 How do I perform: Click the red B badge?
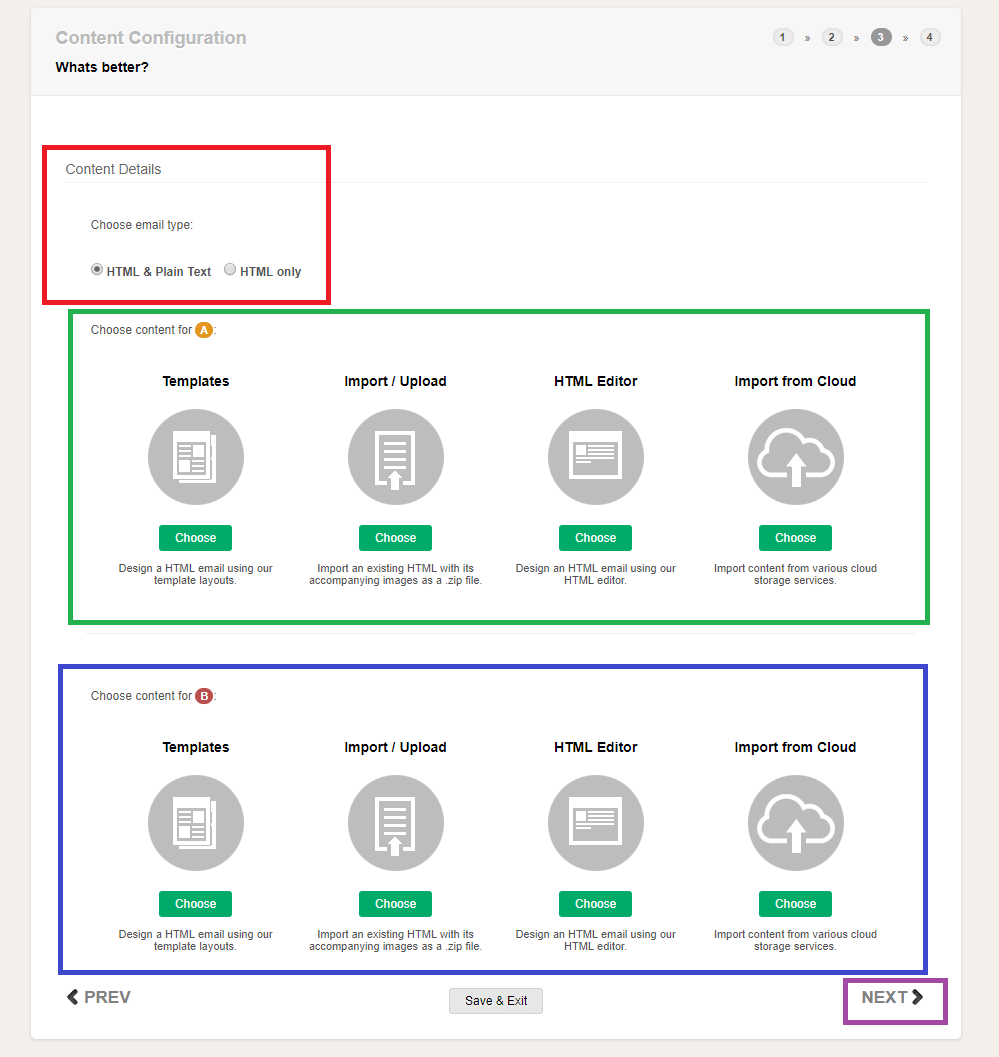point(204,696)
